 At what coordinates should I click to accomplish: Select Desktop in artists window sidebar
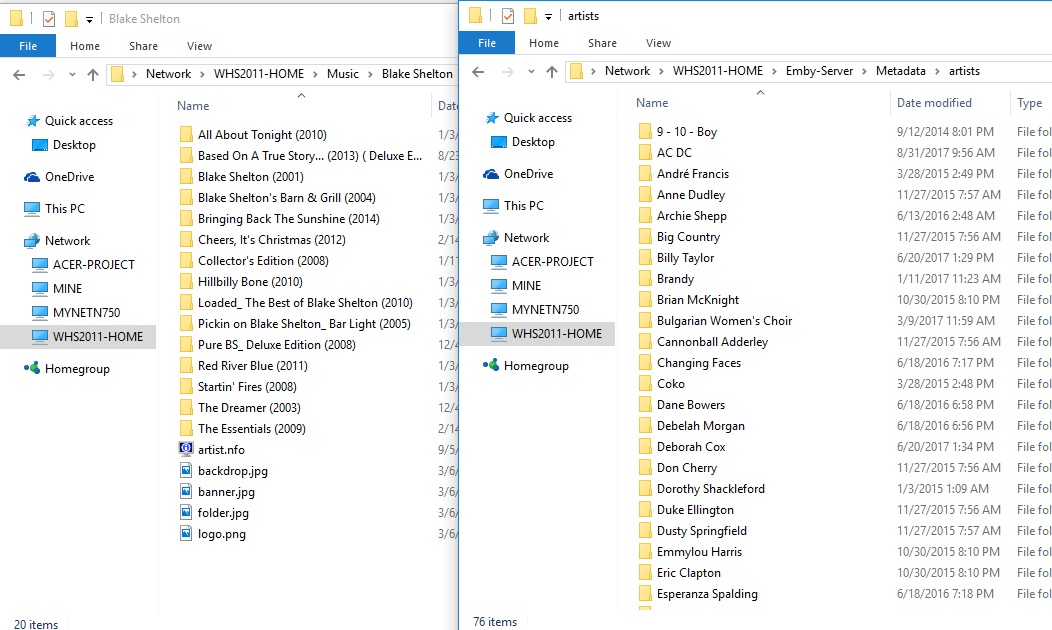(x=533, y=142)
